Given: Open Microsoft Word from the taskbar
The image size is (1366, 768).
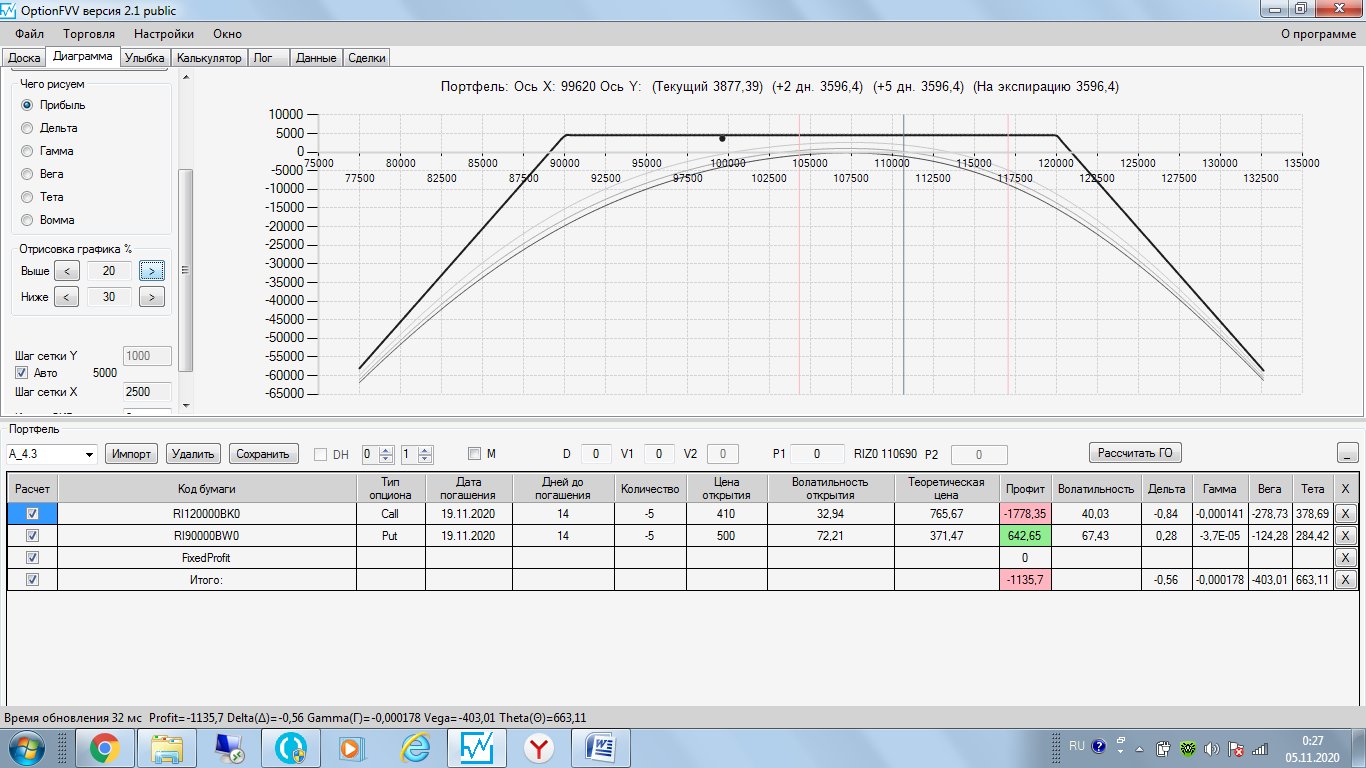Looking at the screenshot, I should click(601, 747).
